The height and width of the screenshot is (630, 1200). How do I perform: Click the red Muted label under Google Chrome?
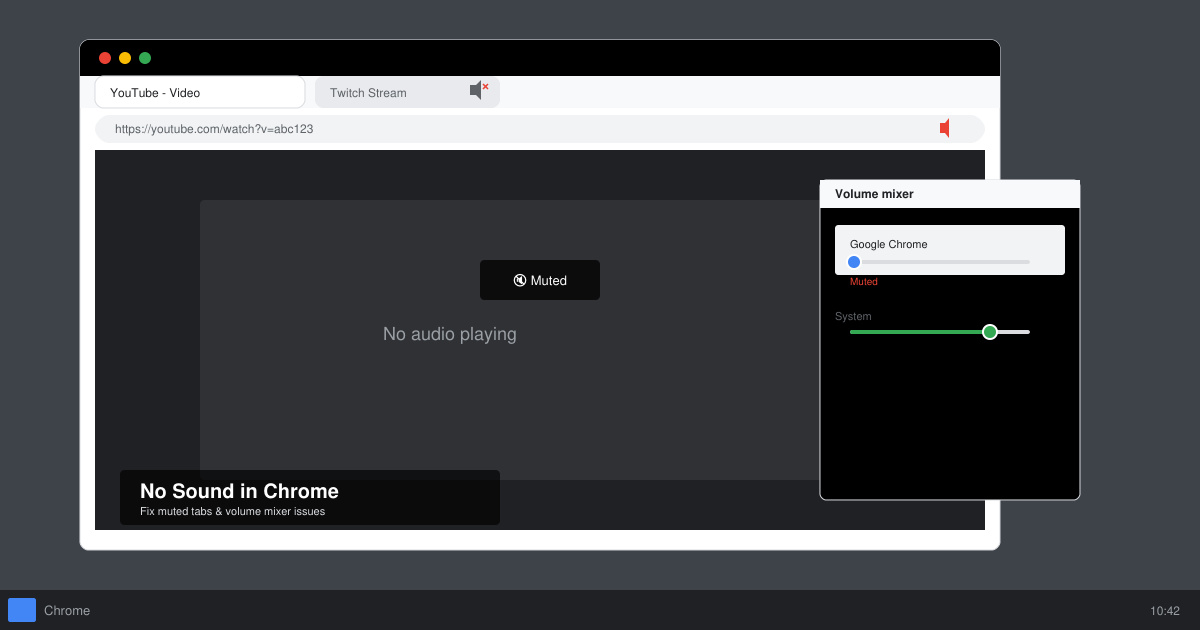point(864,282)
